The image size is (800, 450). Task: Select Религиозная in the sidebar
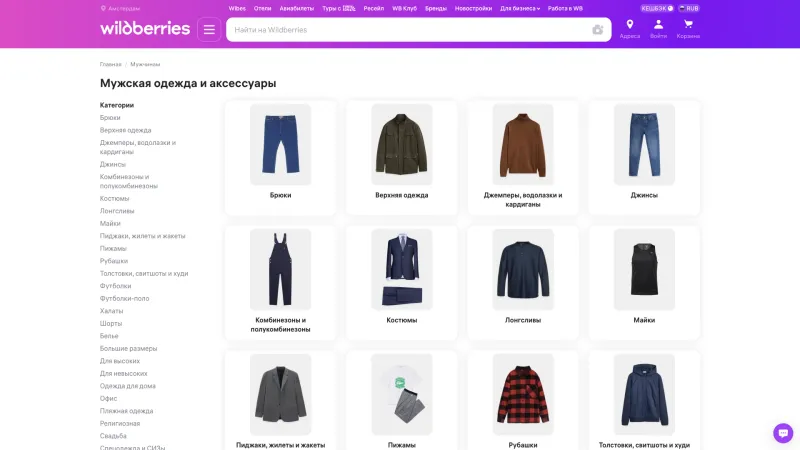120,423
